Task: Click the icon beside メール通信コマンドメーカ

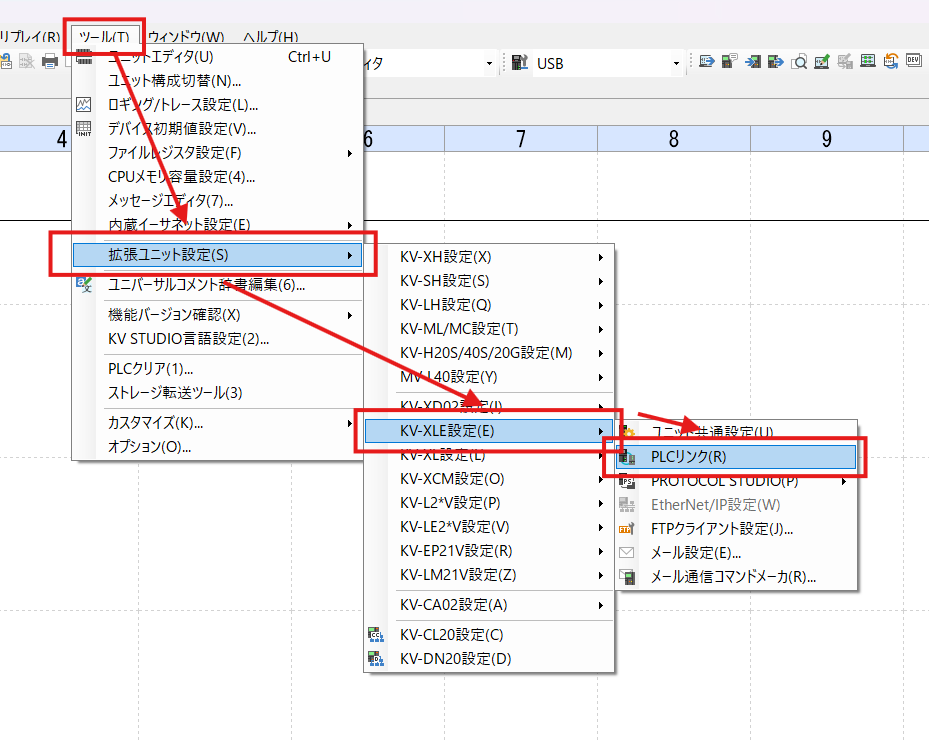Action: [627, 577]
